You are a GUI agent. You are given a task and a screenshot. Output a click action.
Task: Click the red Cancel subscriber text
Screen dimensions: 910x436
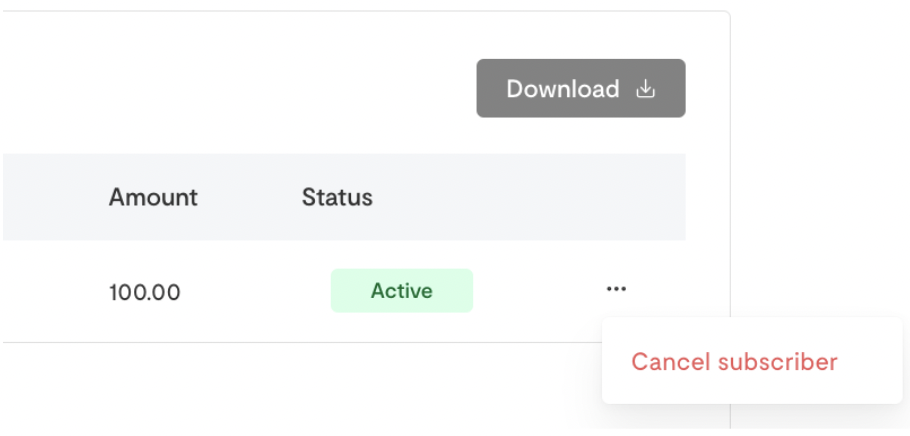[734, 362]
